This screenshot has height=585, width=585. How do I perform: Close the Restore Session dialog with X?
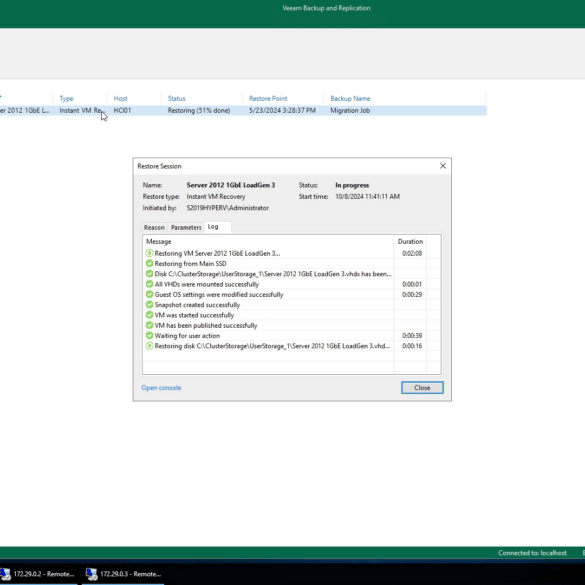coord(442,166)
